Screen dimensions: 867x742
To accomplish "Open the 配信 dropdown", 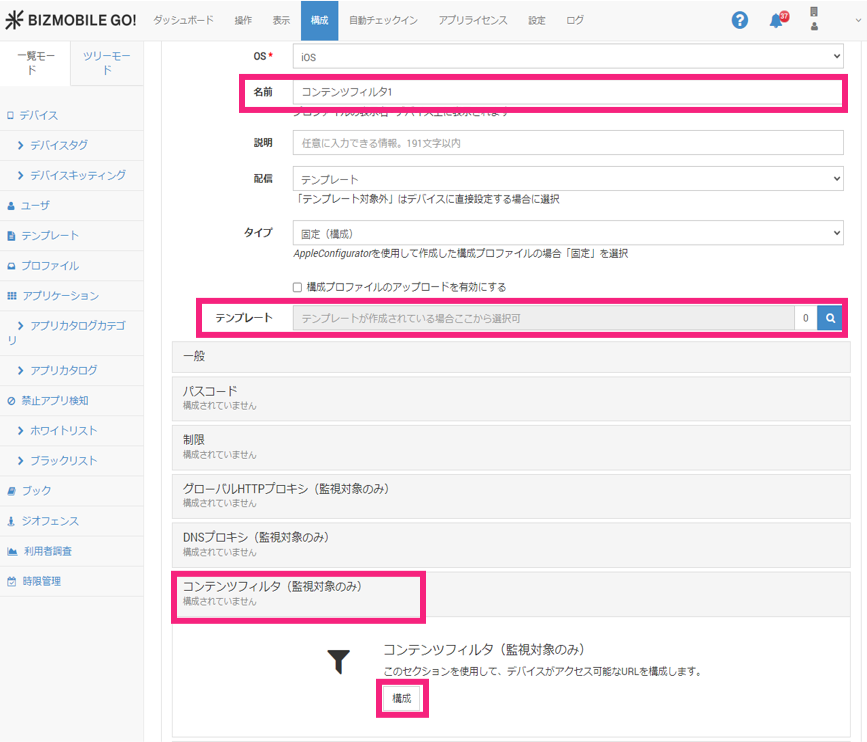I will 567,179.
